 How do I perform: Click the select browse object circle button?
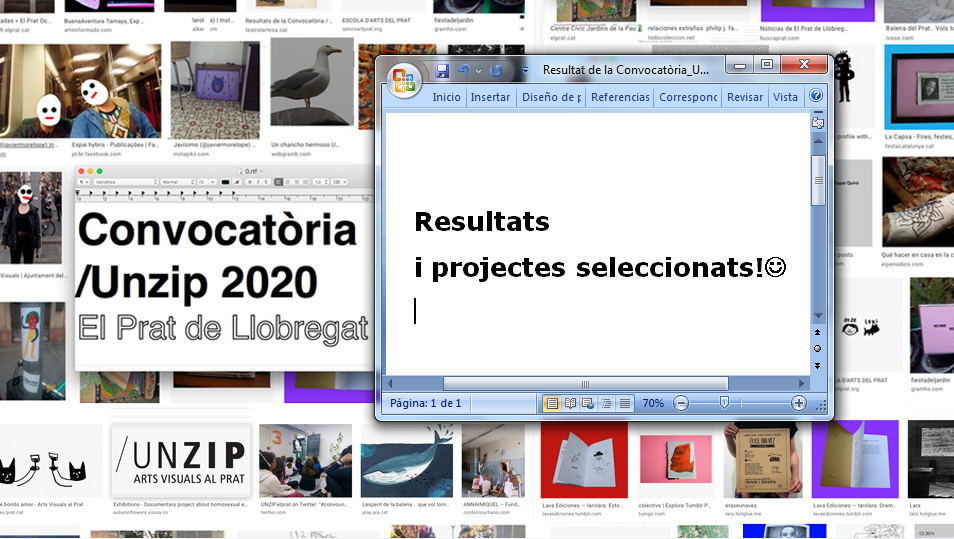818,348
